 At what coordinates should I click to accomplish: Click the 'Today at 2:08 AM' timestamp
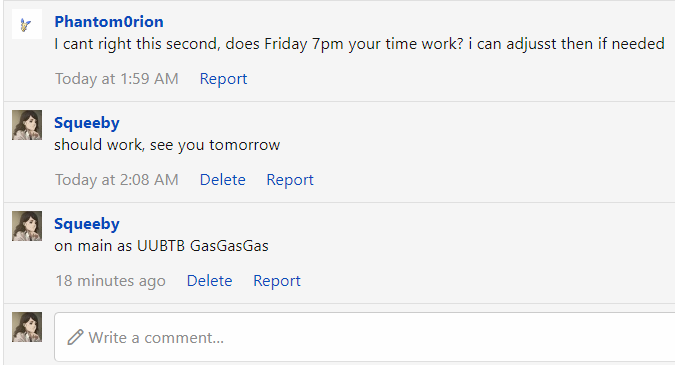point(117,179)
